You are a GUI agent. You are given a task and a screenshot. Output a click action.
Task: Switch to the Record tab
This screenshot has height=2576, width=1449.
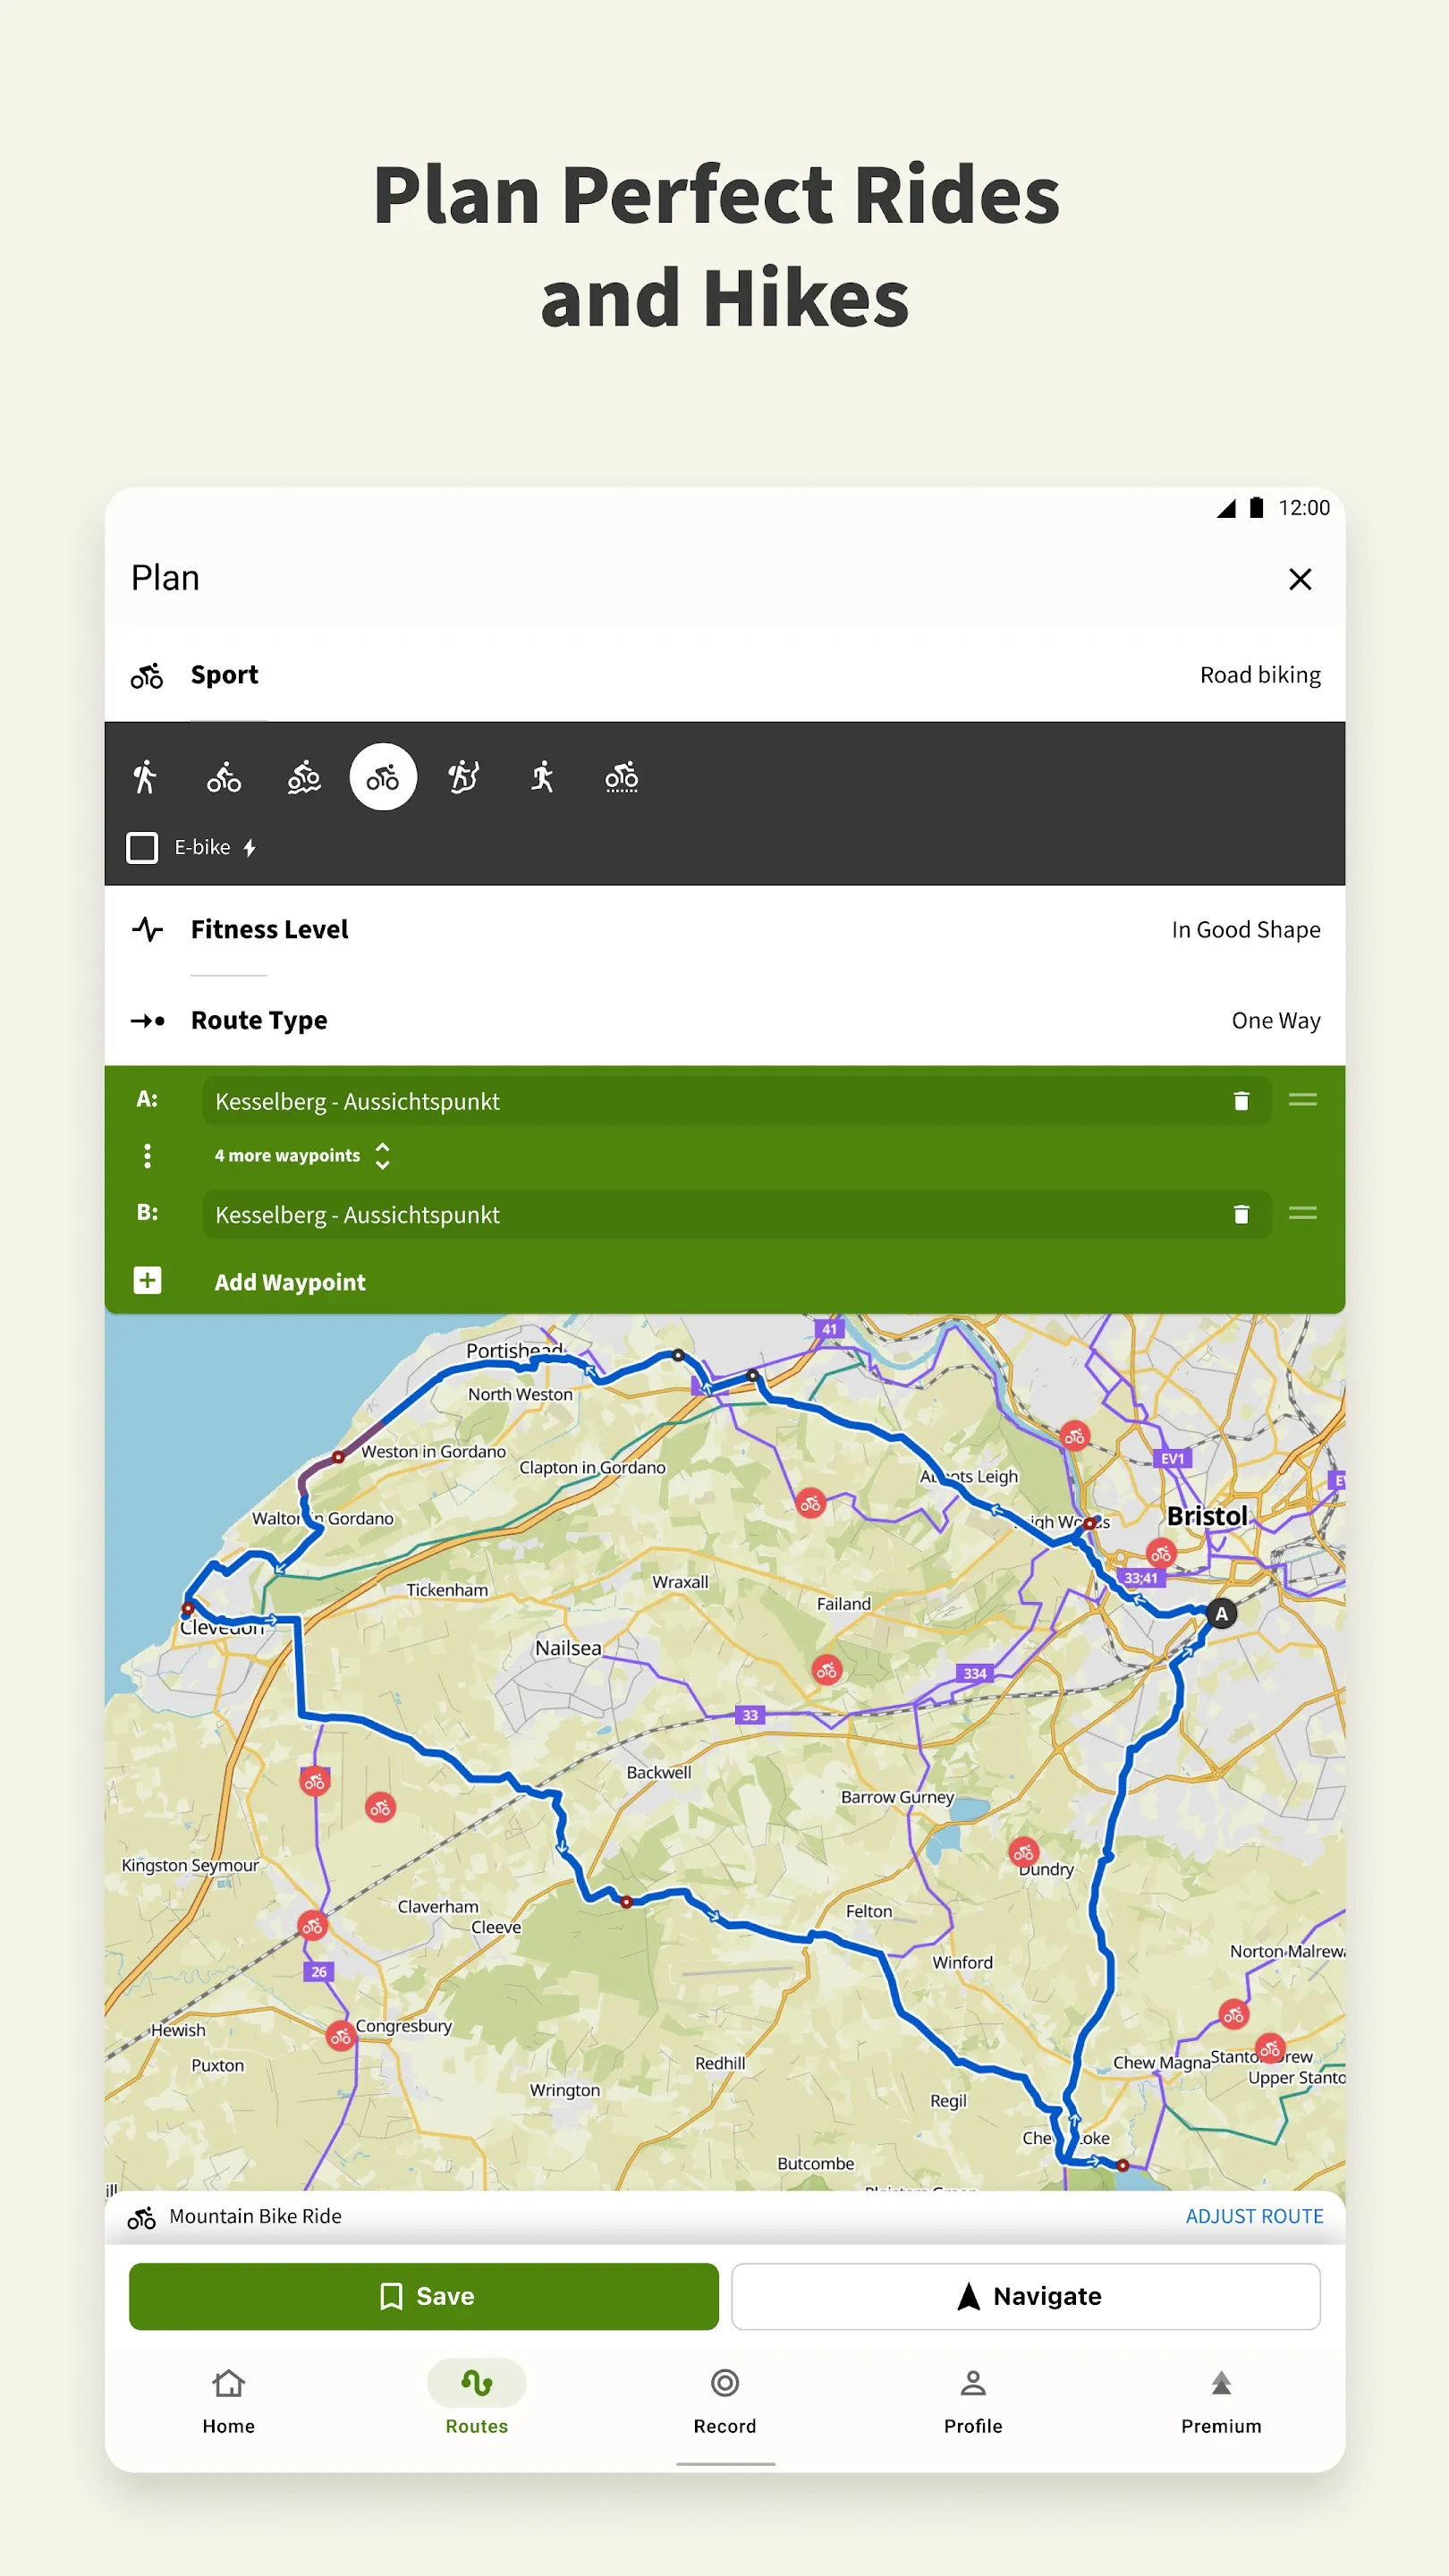[725, 2400]
